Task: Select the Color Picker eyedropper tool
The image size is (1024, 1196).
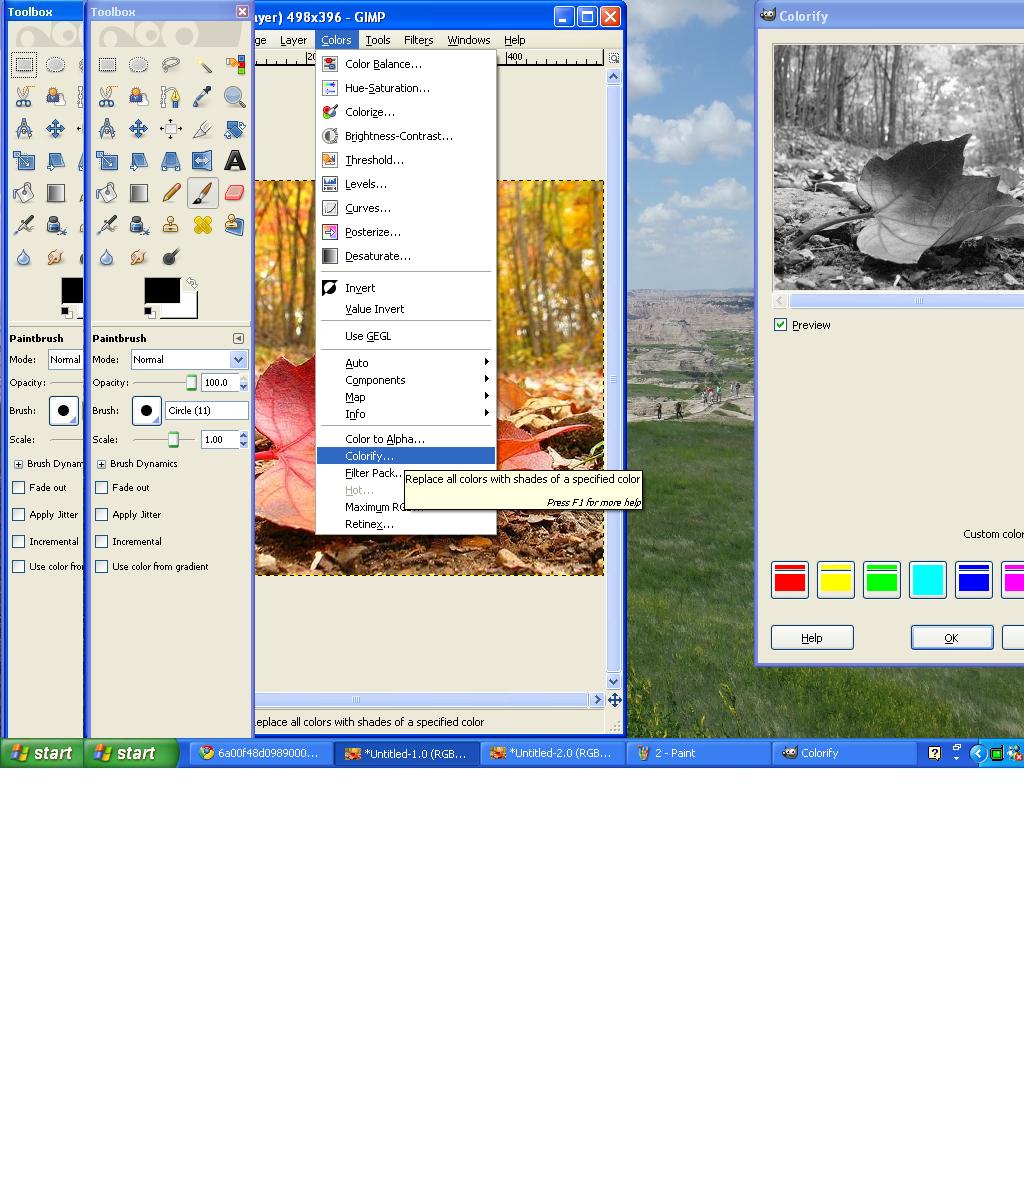Action: tap(203, 97)
